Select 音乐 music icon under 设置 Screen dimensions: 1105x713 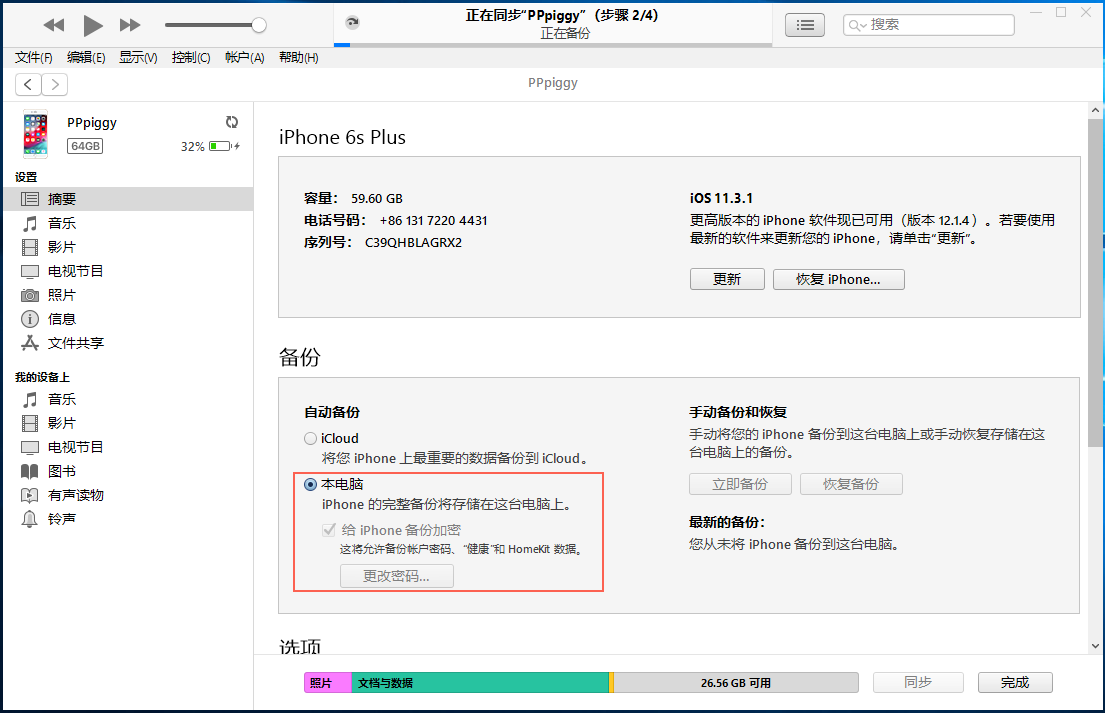click(30, 223)
